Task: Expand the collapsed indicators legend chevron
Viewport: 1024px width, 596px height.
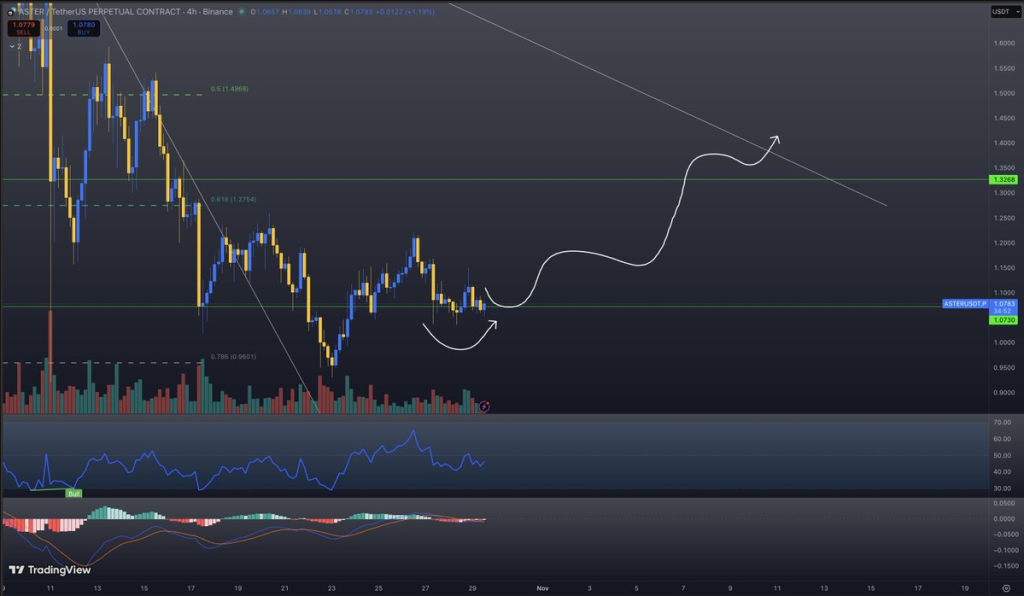Action: click(x=12, y=46)
